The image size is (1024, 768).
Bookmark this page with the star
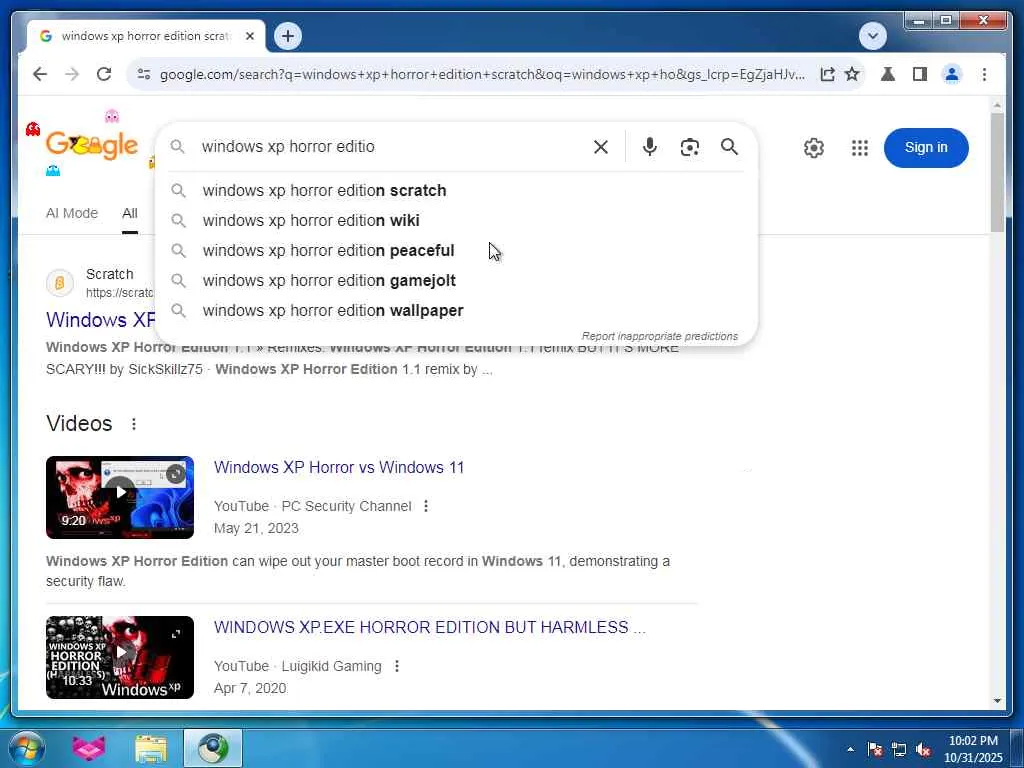pyautogui.click(x=852, y=74)
